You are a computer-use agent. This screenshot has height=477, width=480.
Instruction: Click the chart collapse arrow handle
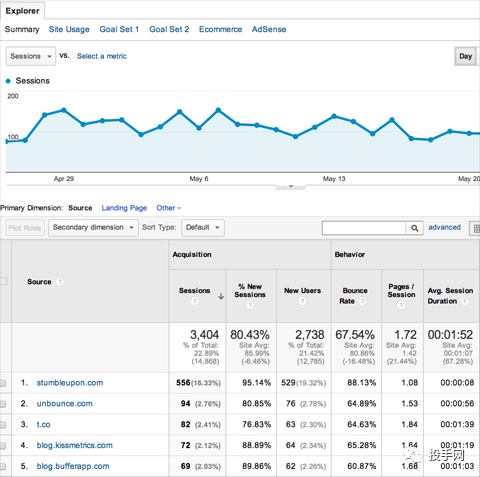[291, 186]
